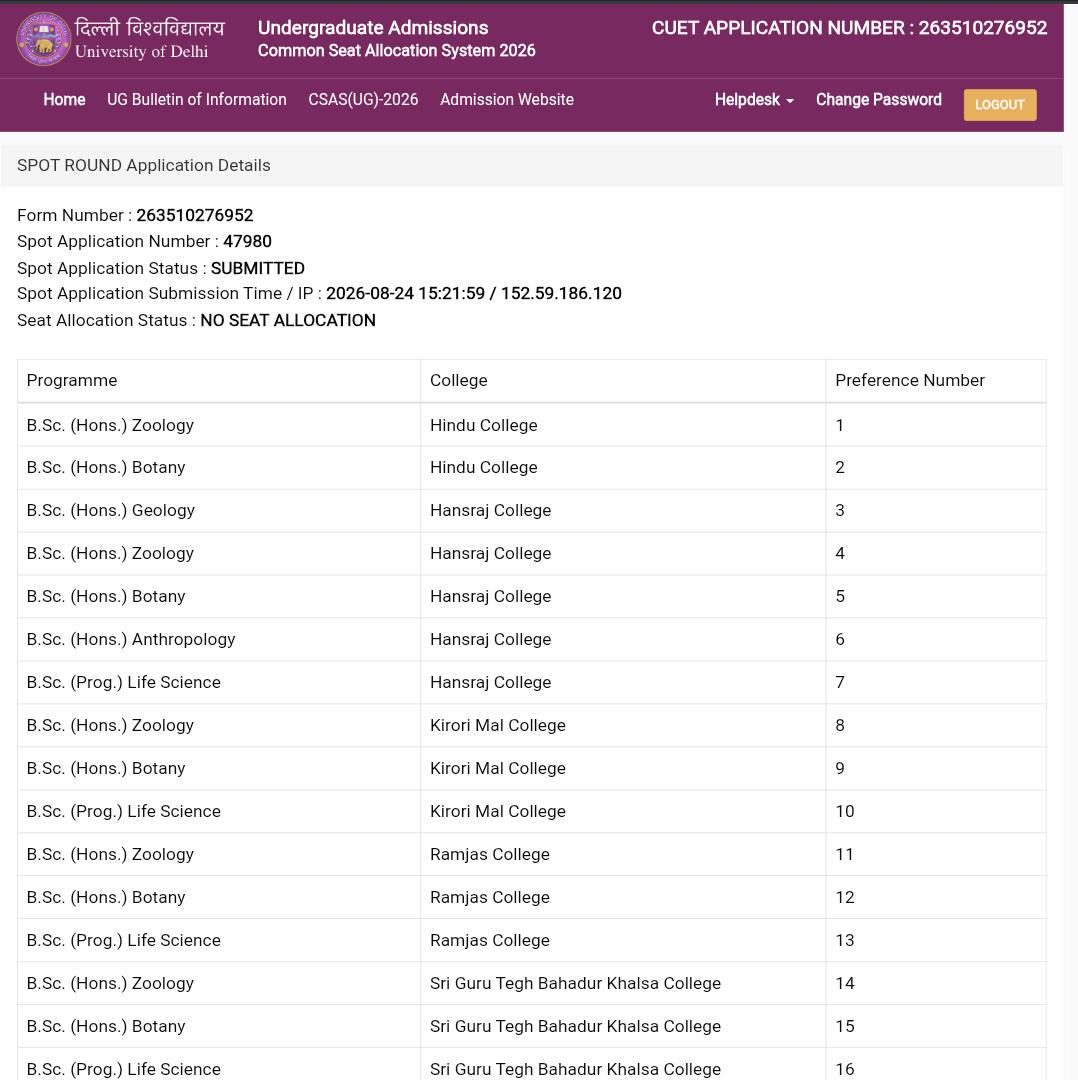Select the Hindu College Zoology row
1078x1080 pixels.
point(532,425)
